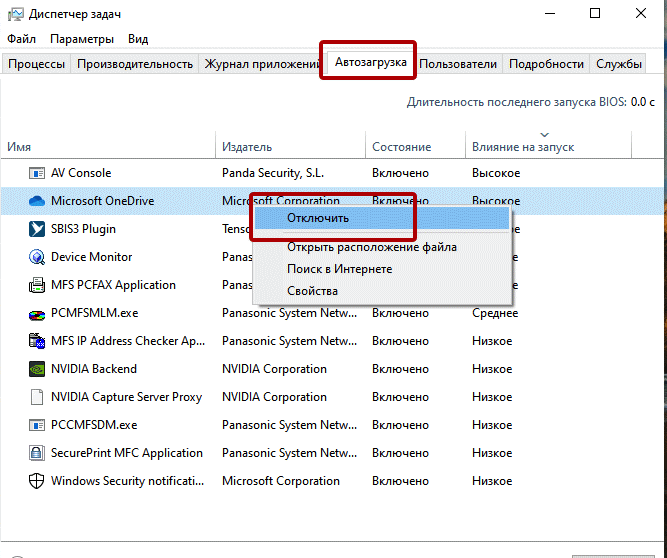Select the MFS PCFAX Application entry
This screenshot has width=667, height=558.
coord(113,285)
